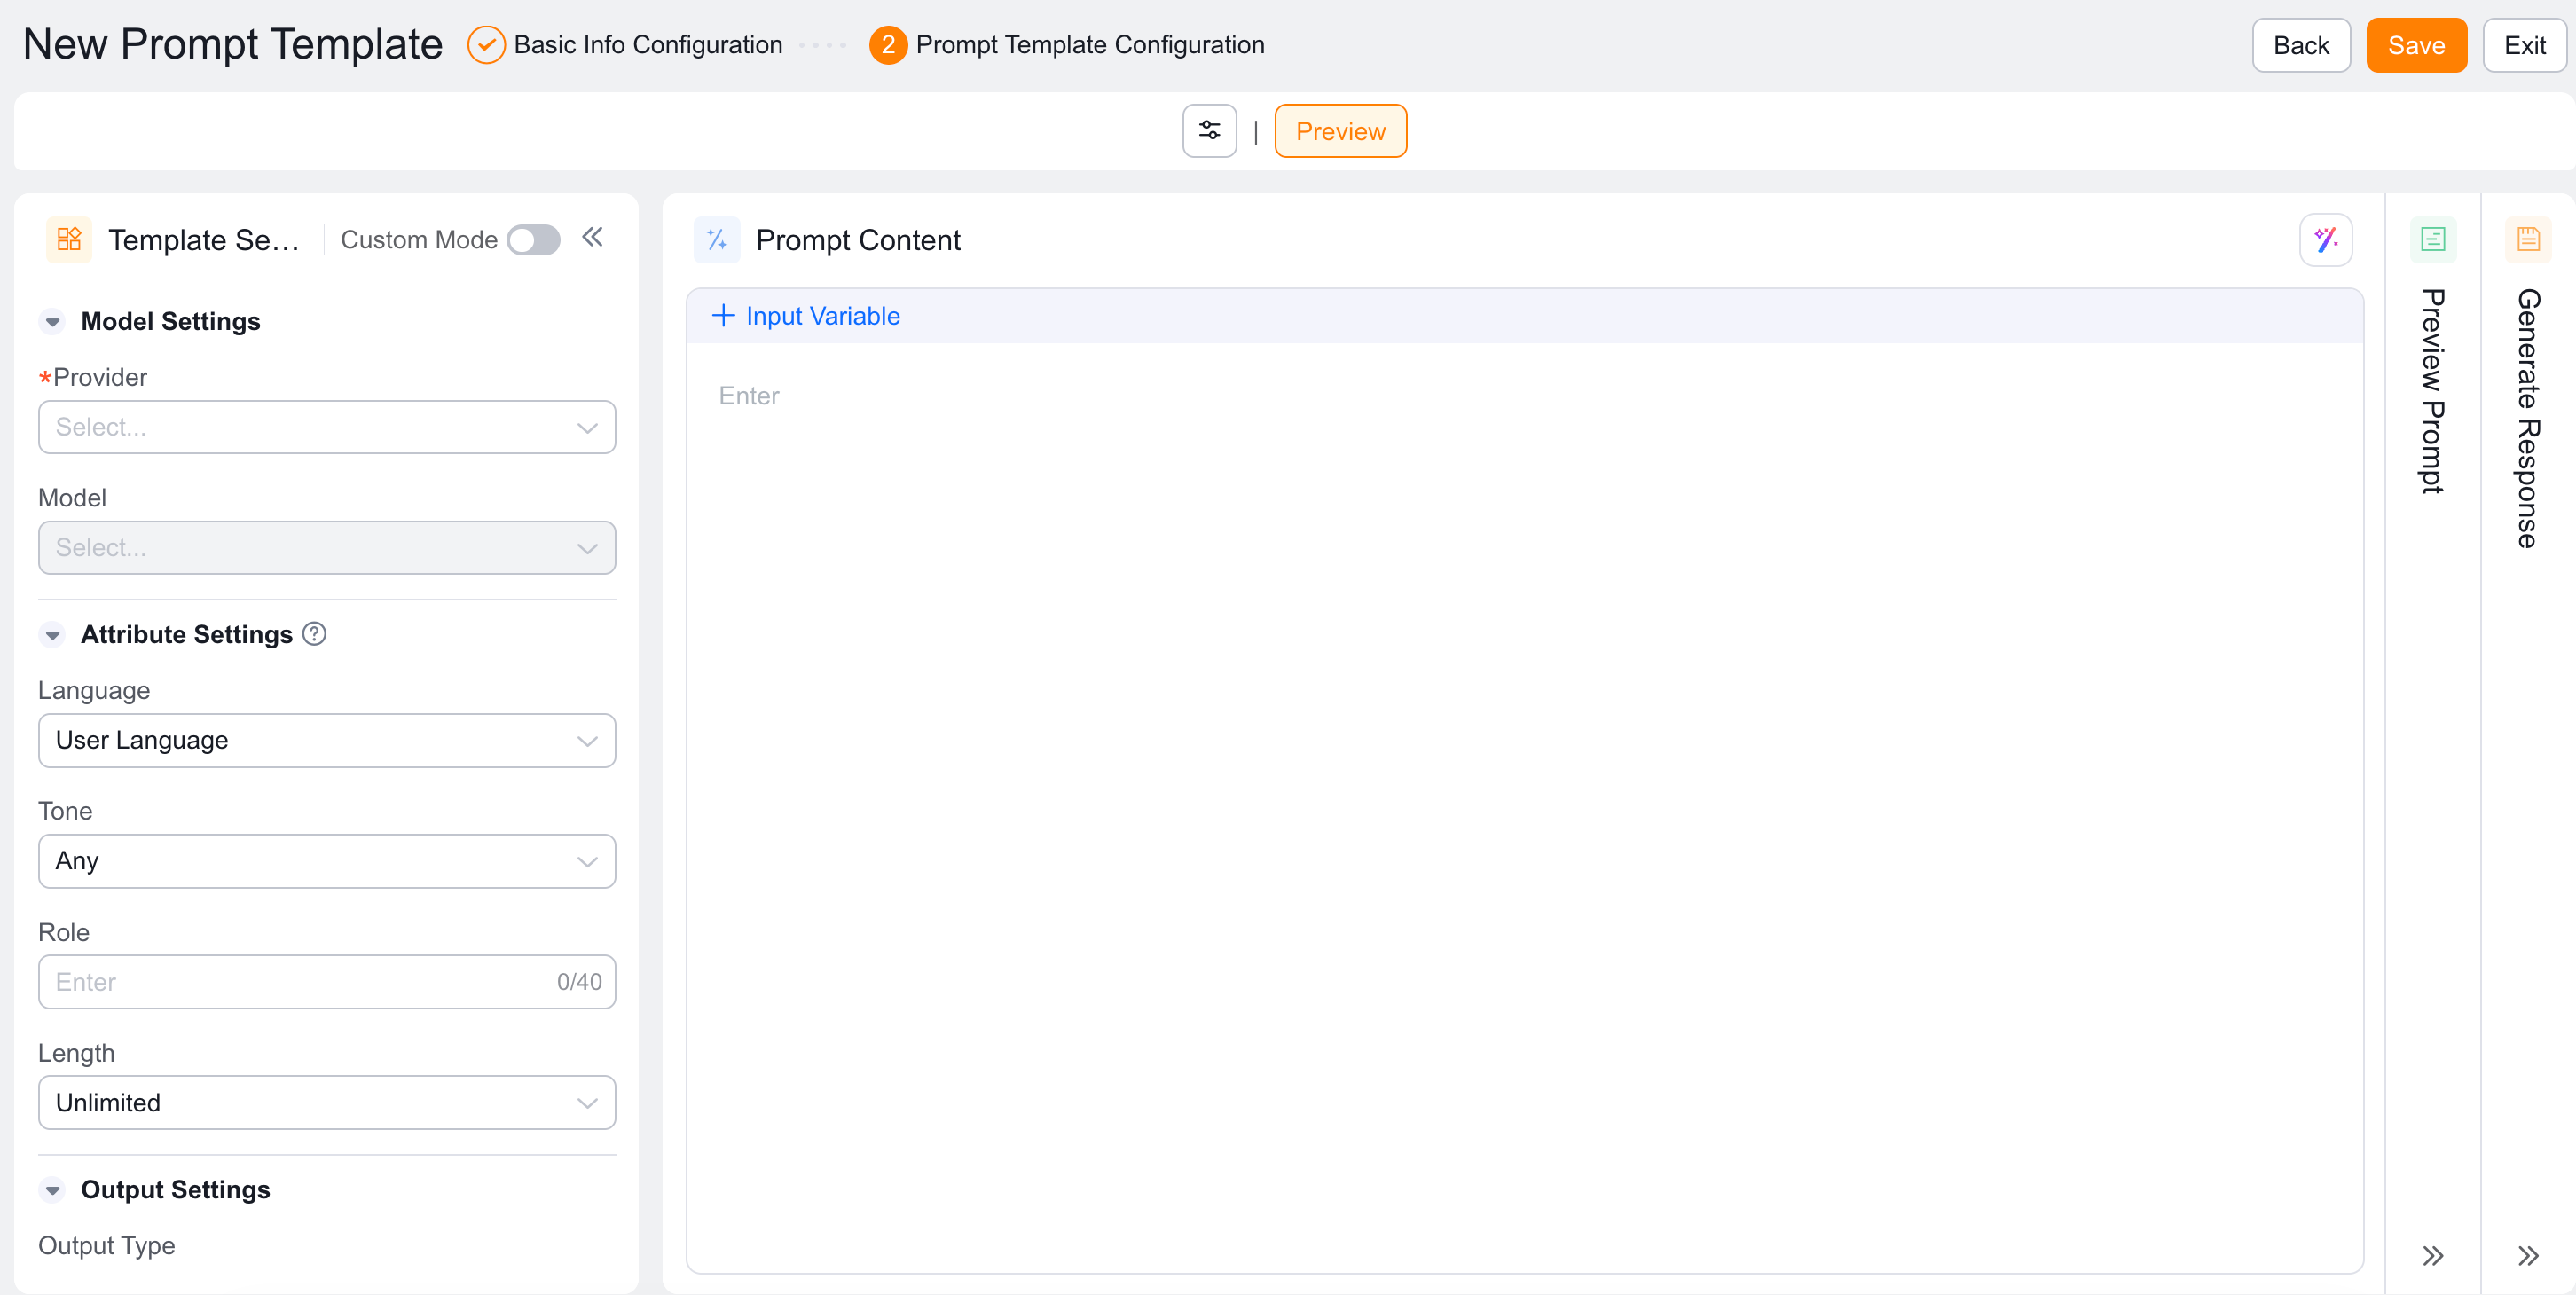
Task: Open the Tone dropdown showing Any
Action: coord(327,862)
